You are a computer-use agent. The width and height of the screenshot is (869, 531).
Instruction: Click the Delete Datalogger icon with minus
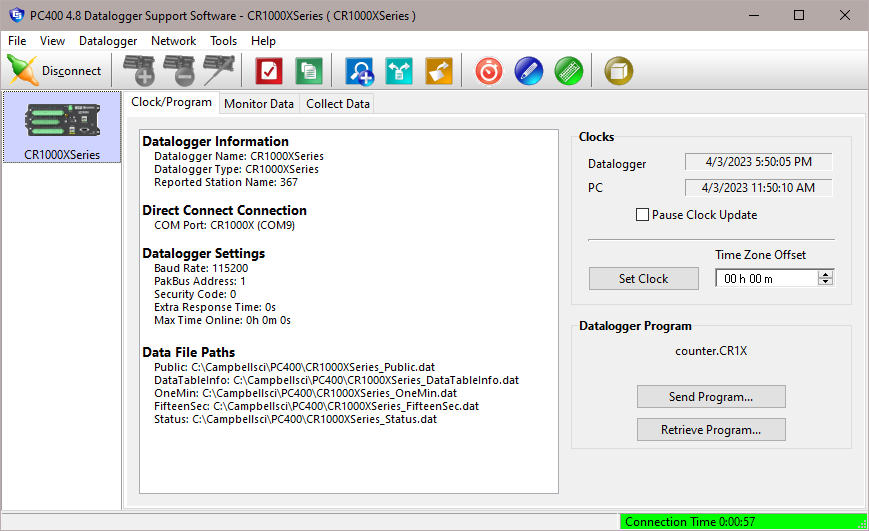179,71
